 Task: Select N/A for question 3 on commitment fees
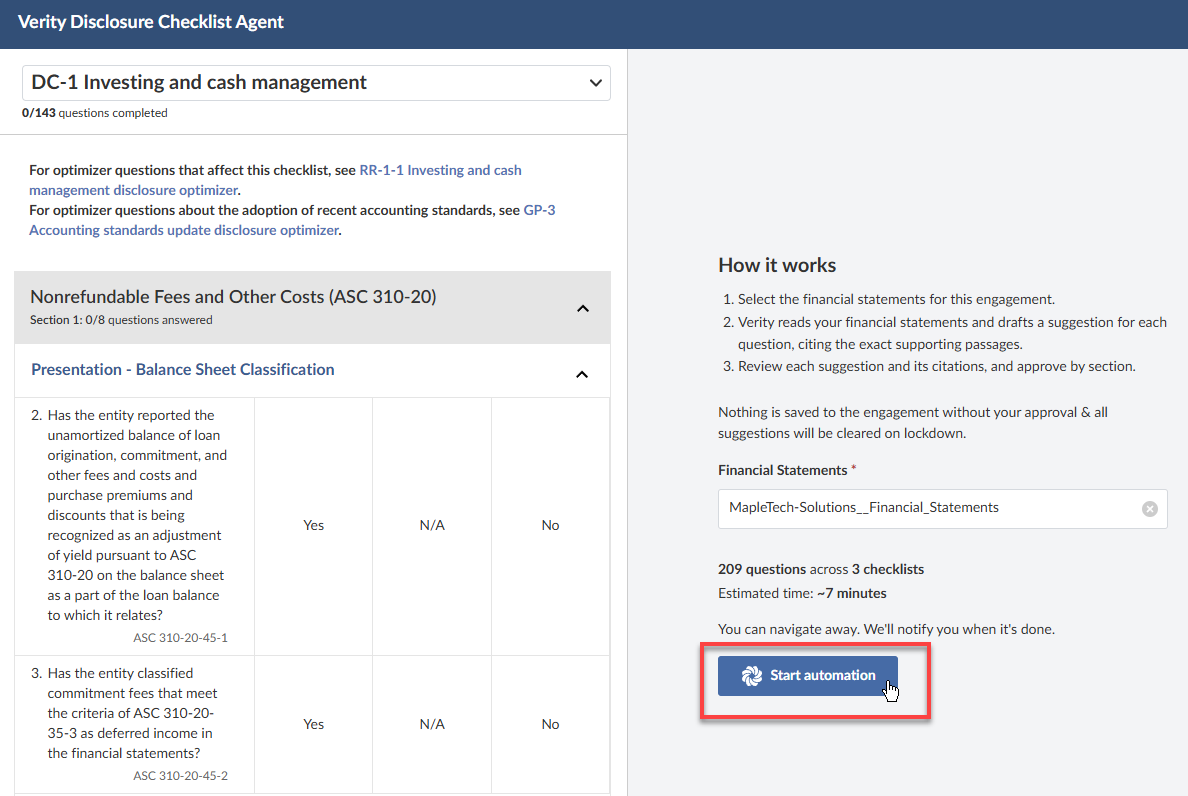pos(432,725)
